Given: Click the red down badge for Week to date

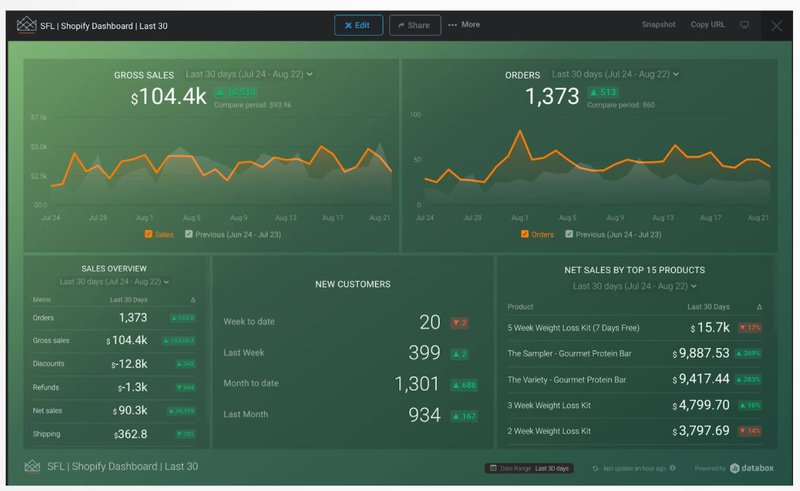Looking at the screenshot, I should (x=459, y=323).
